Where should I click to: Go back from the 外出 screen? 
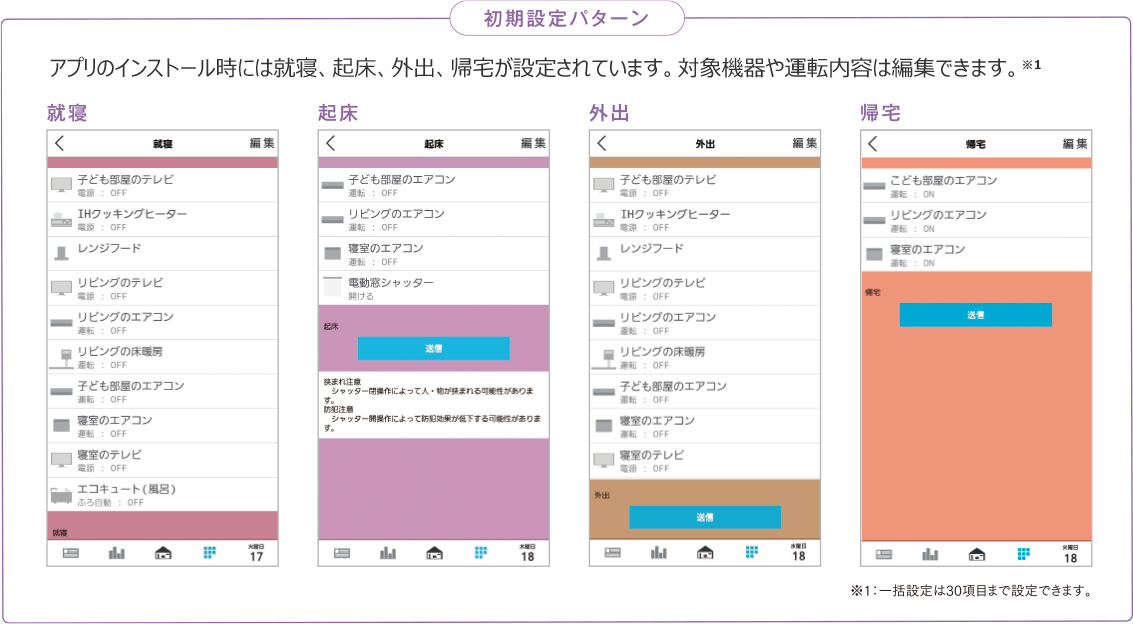pos(602,144)
